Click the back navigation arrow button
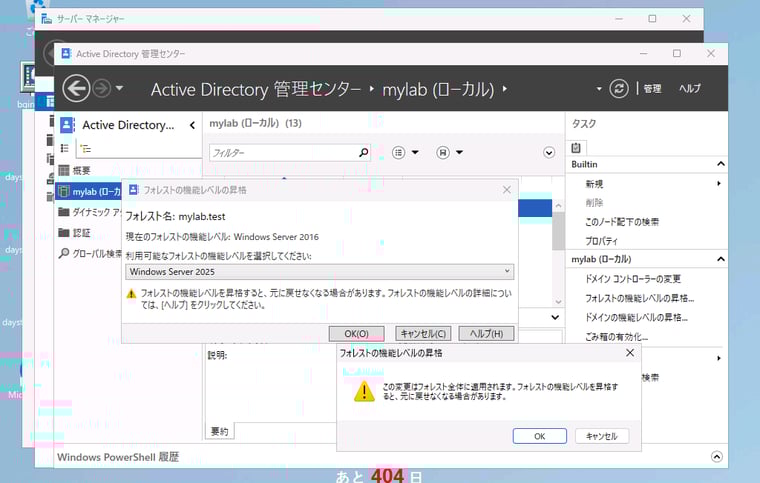This screenshot has width=760, height=483. click(76, 89)
